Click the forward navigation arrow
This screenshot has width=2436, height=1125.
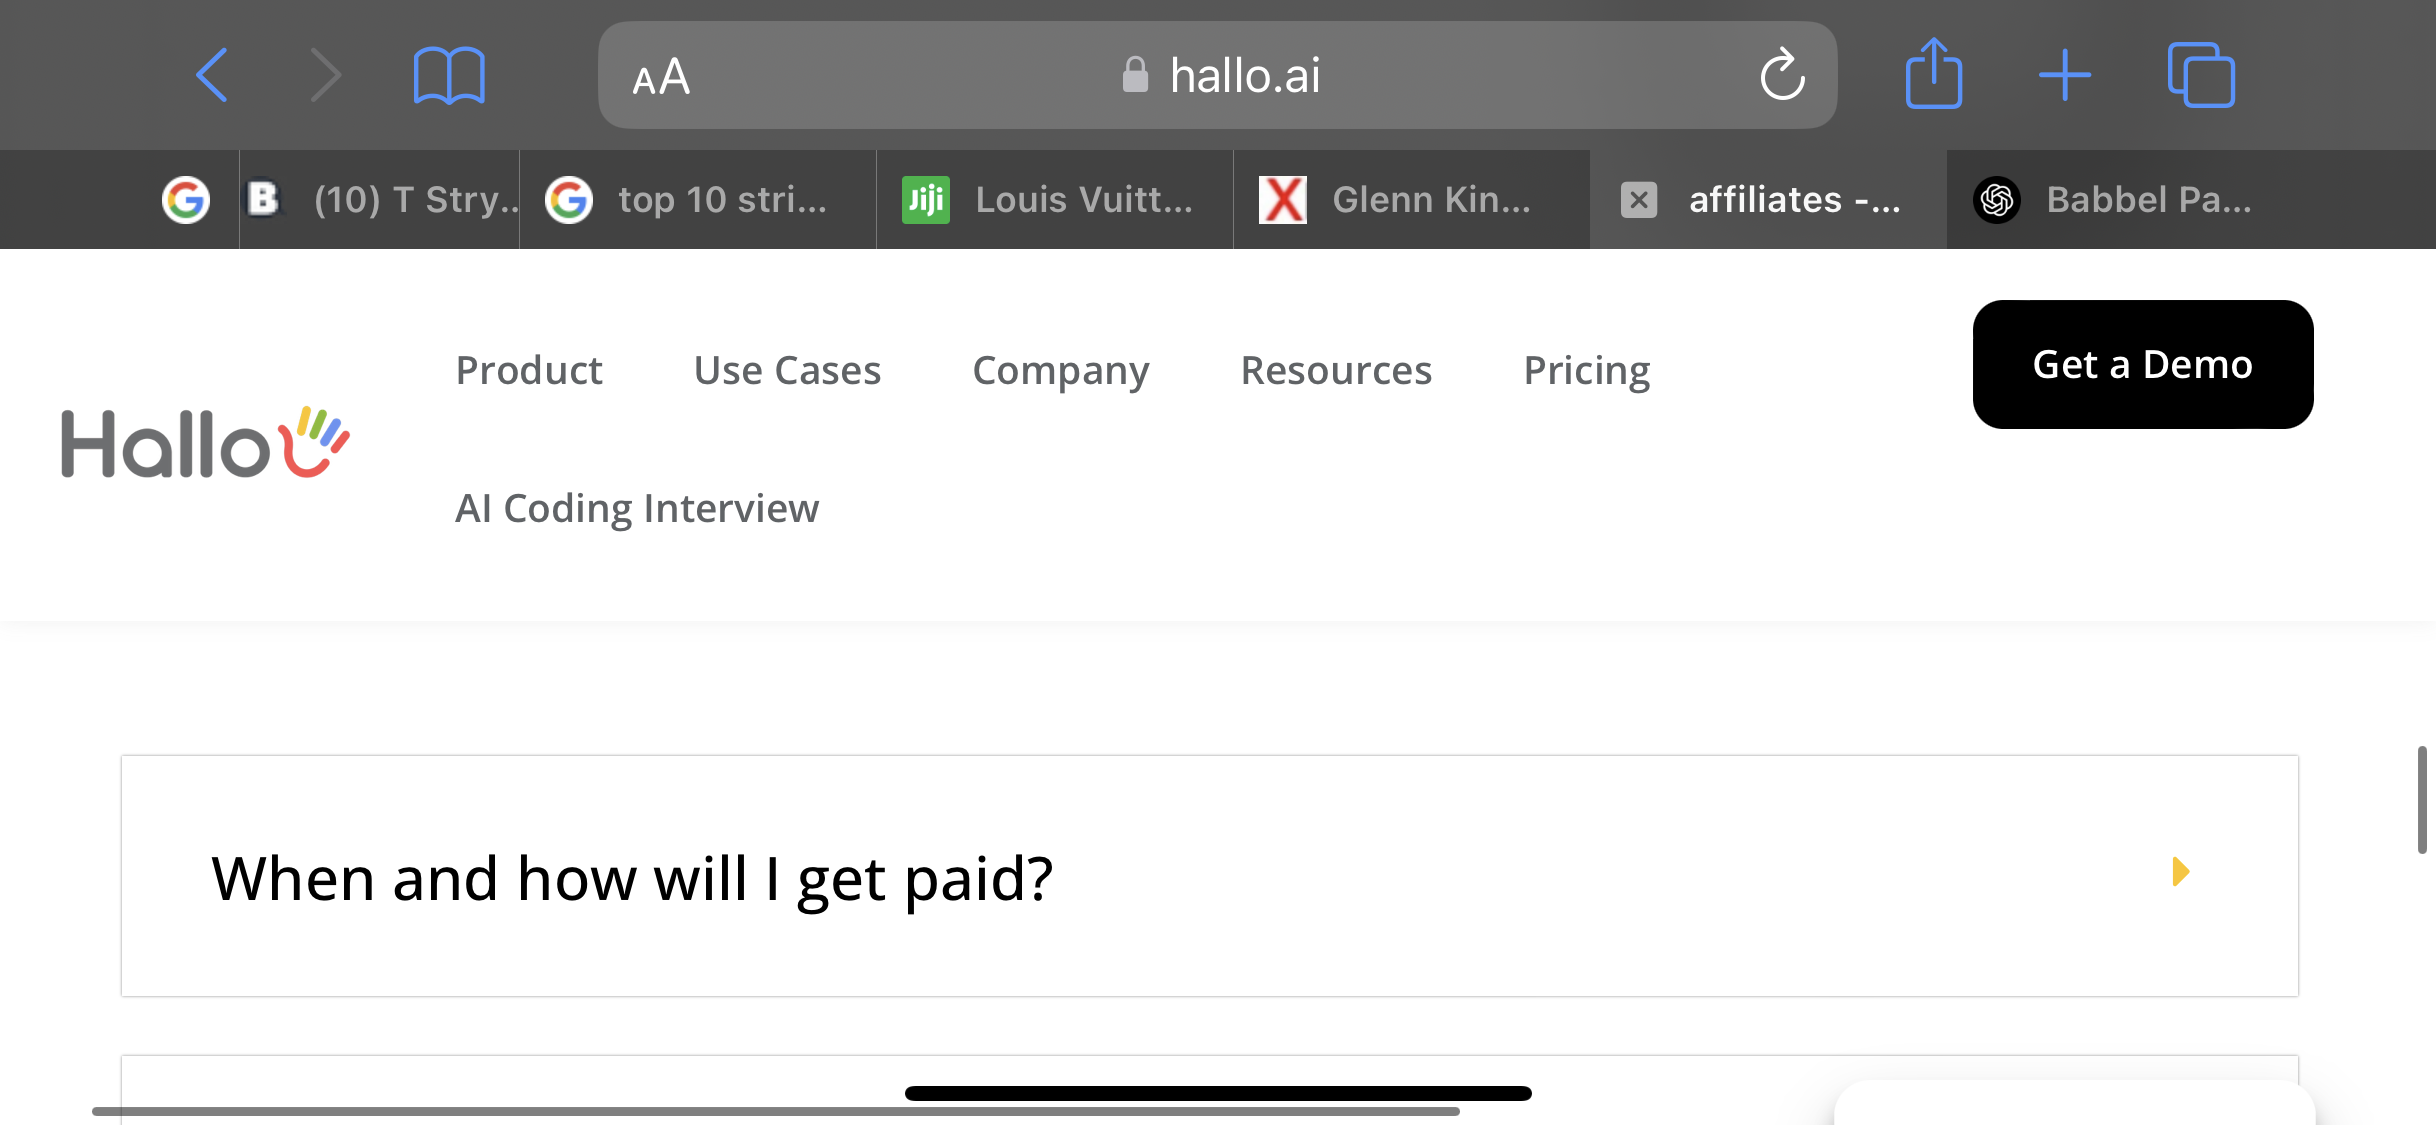pyautogui.click(x=326, y=75)
